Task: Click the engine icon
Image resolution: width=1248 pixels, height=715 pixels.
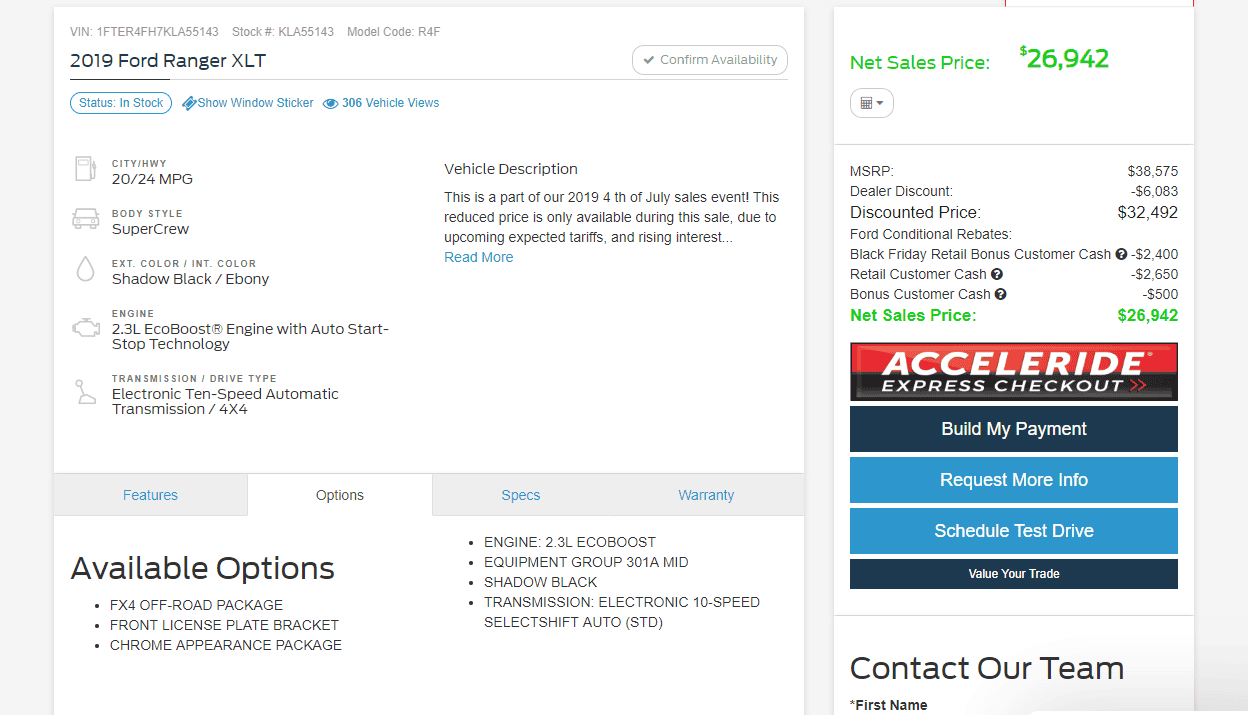Action: (85, 327)
